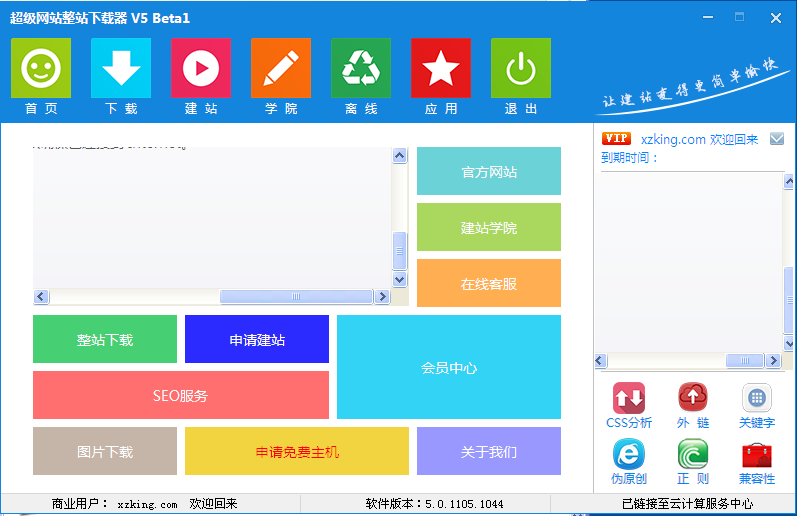Open the mail envelope icon beside welcome text
Image resolution: width=797 pixels, height=516 pixels.
pos(776,139)
